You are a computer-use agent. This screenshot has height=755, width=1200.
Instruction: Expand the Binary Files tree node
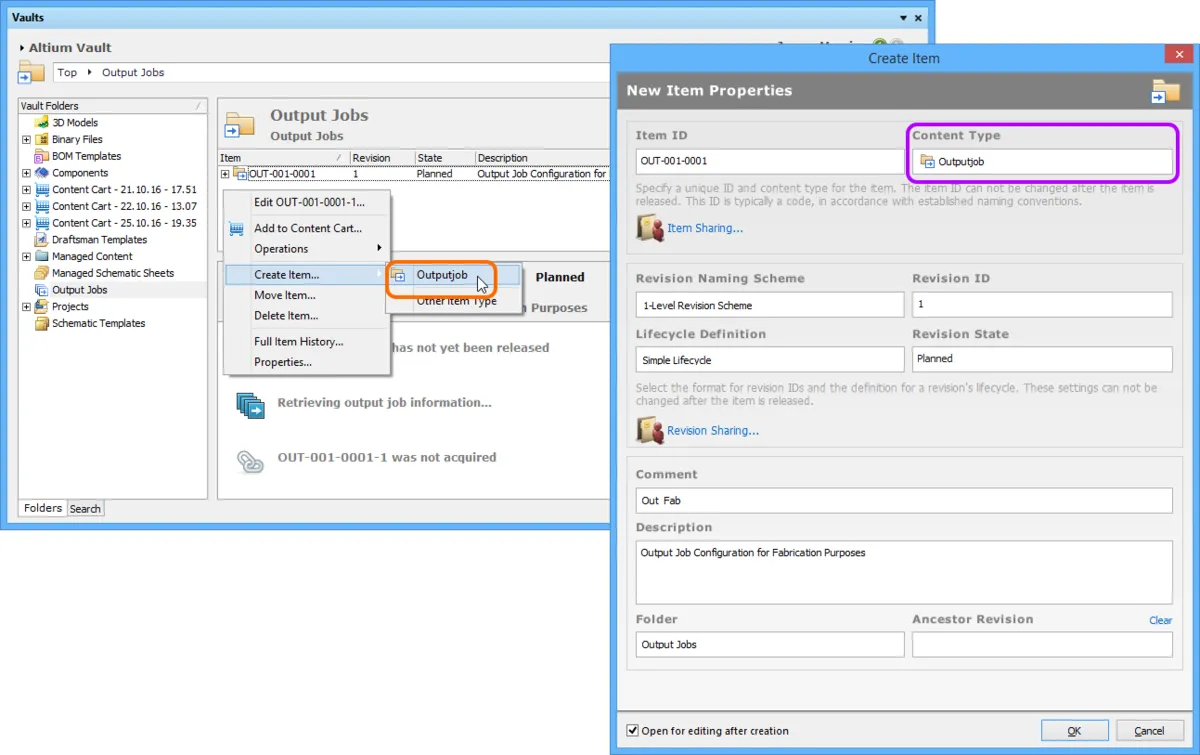click(x=26, y=140)
